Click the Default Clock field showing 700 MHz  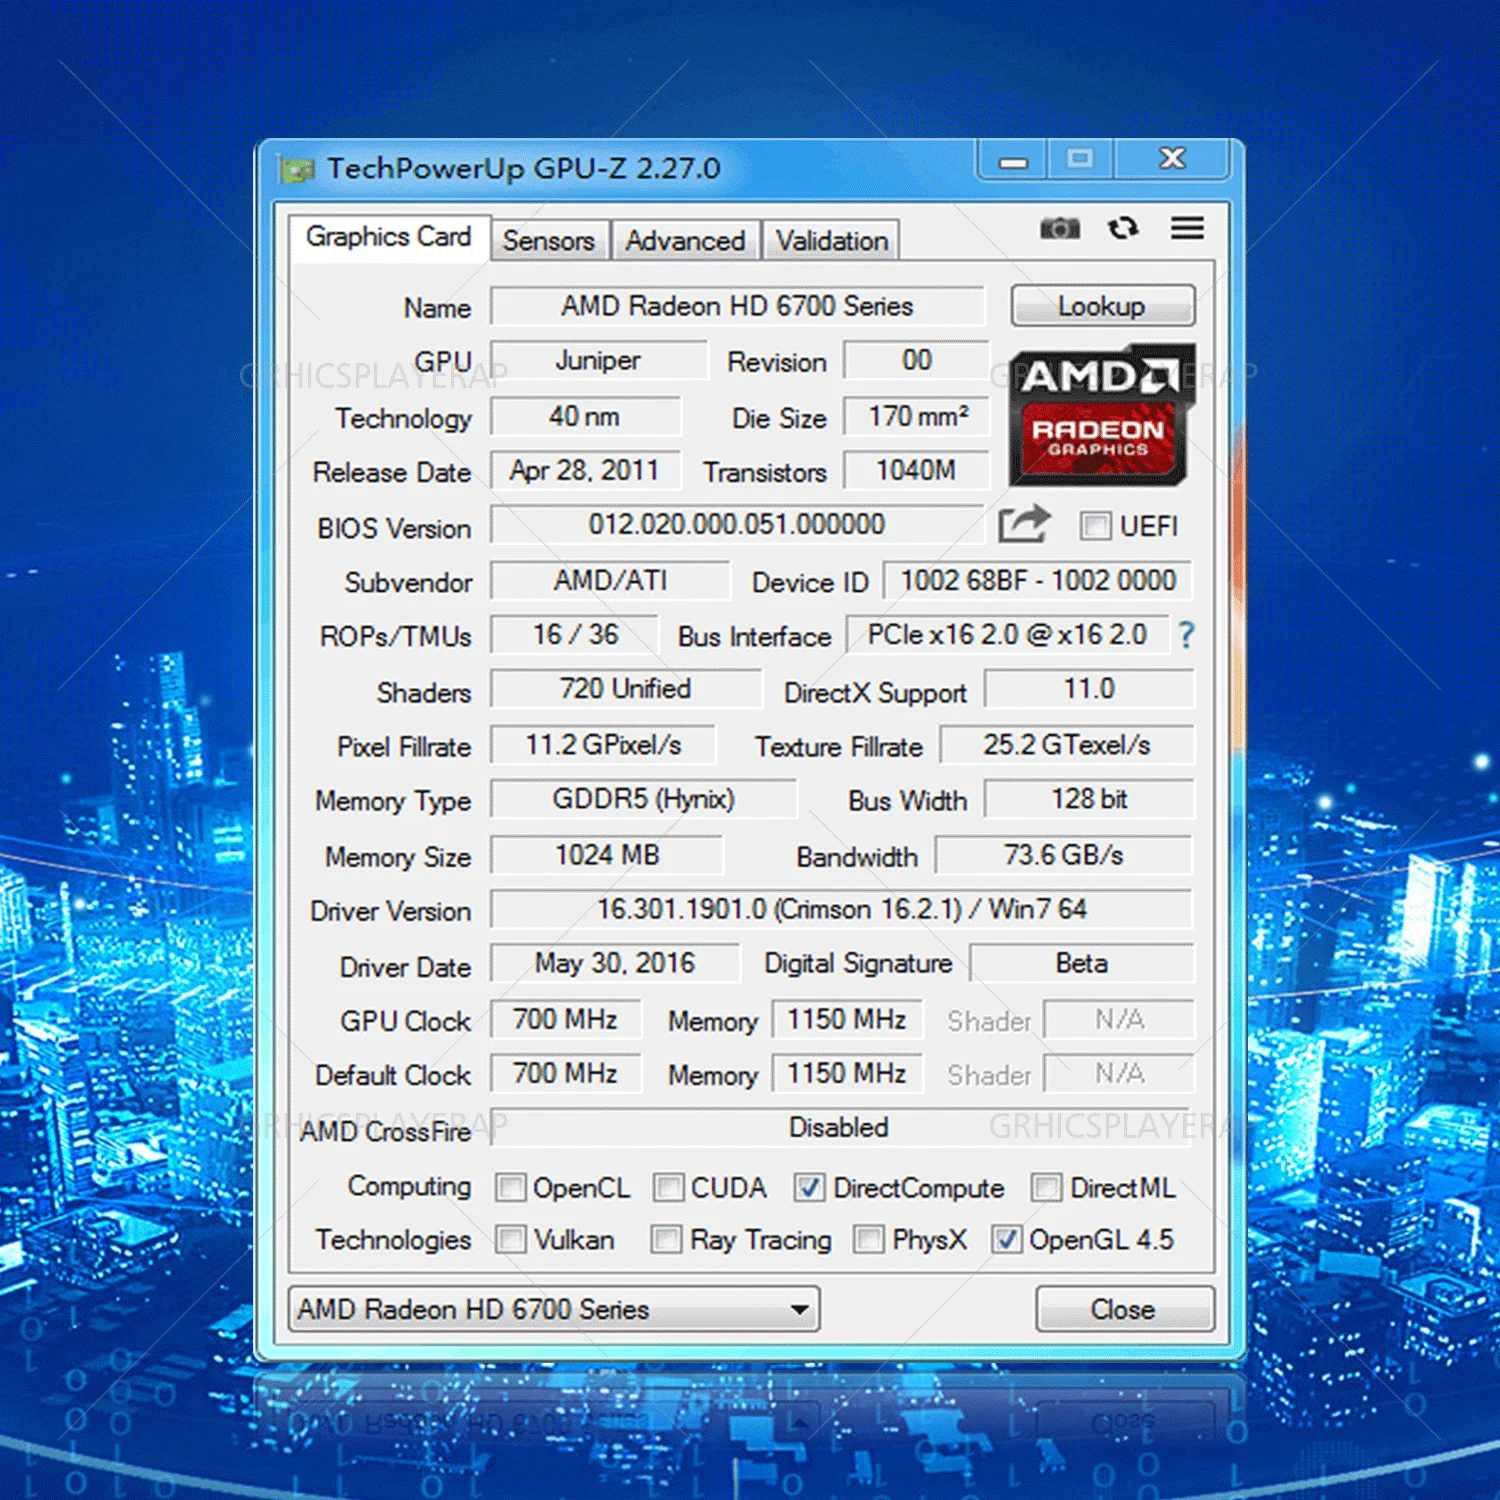pos(565,1072)
